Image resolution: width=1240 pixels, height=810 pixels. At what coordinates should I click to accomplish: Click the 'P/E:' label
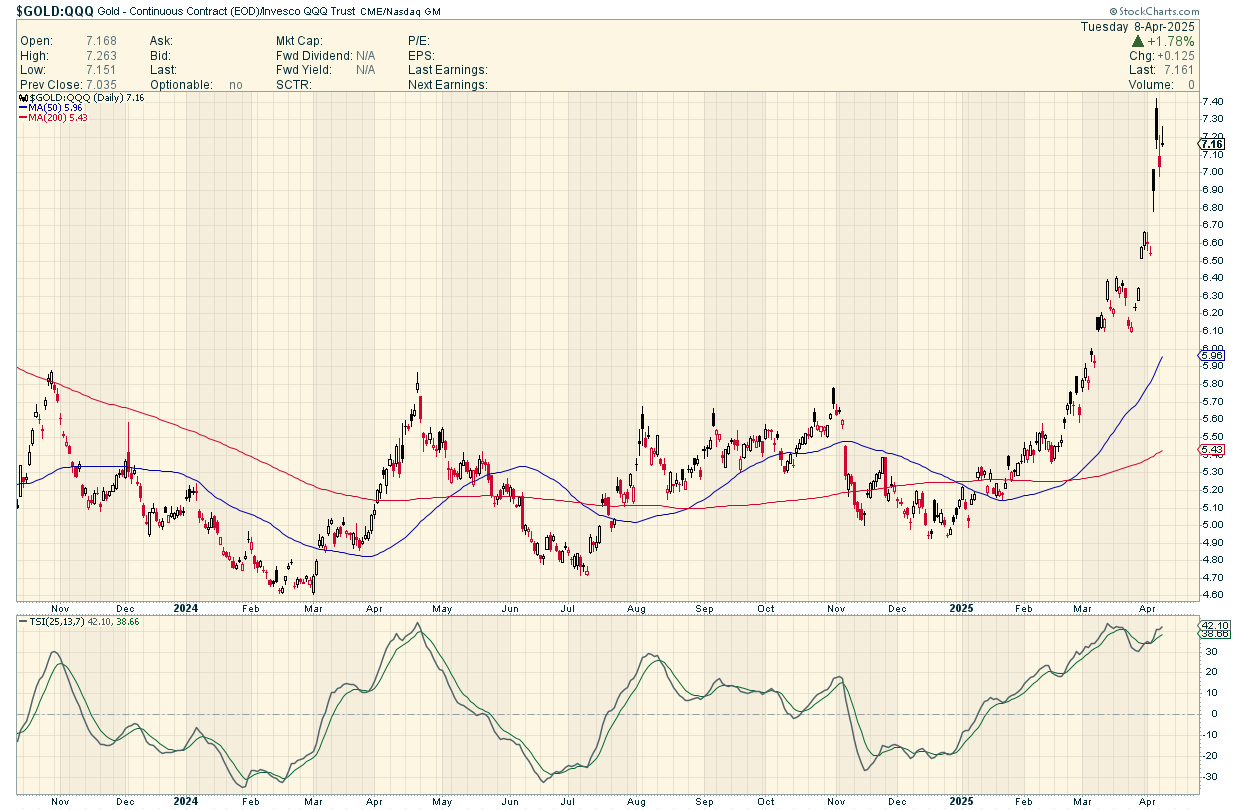(x=419, y=41)
